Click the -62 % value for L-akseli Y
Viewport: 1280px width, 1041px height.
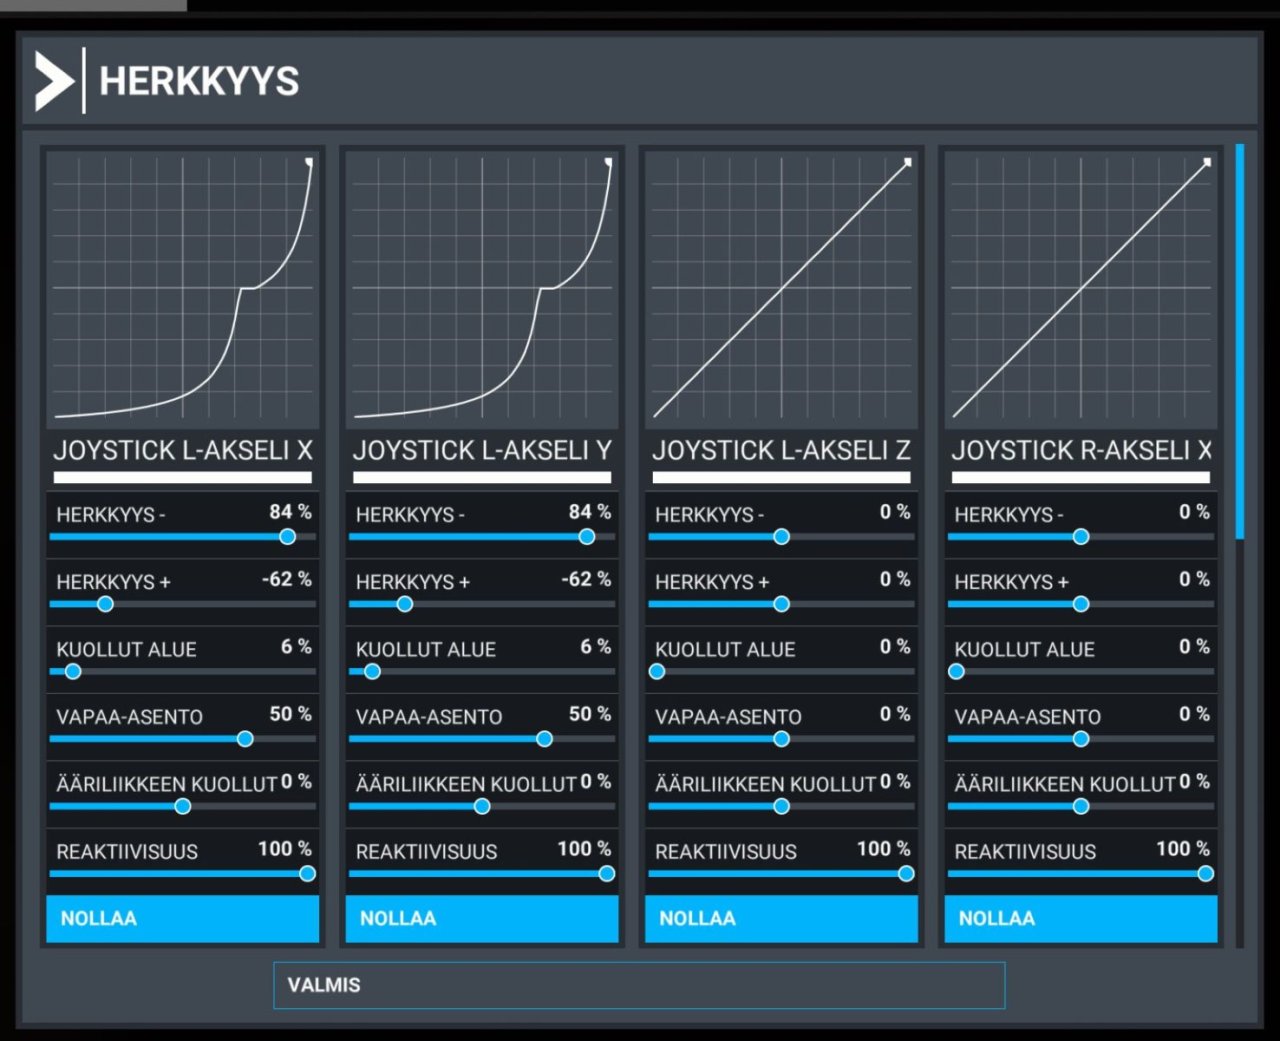click(x=586, y=579)
